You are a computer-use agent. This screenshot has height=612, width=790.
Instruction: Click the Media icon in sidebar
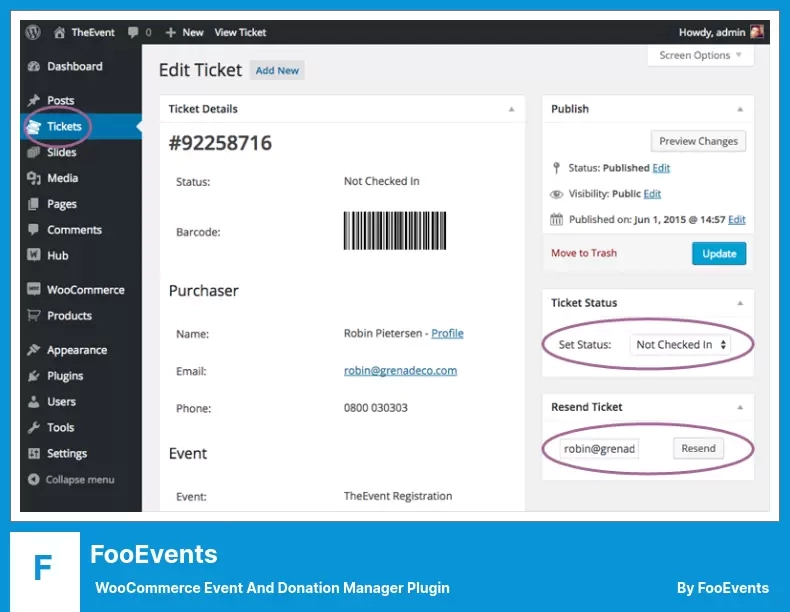coord(34,178)
